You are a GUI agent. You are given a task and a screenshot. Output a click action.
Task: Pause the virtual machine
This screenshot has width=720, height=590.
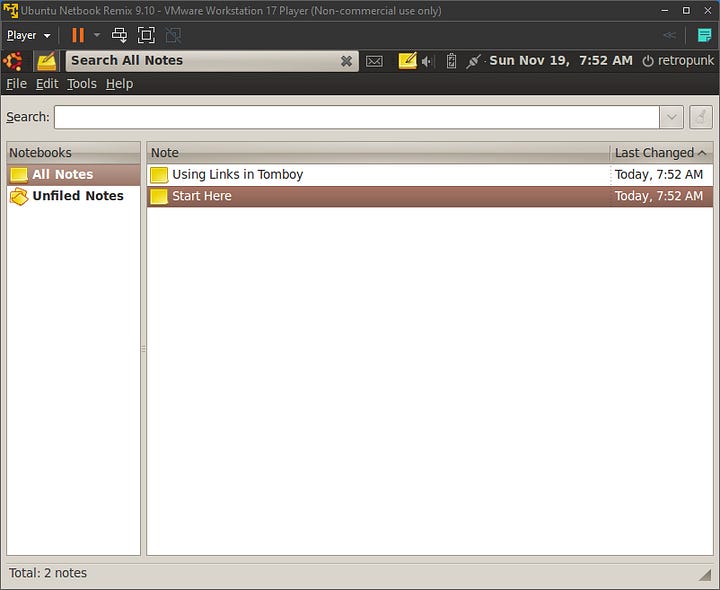coord(78,35)
